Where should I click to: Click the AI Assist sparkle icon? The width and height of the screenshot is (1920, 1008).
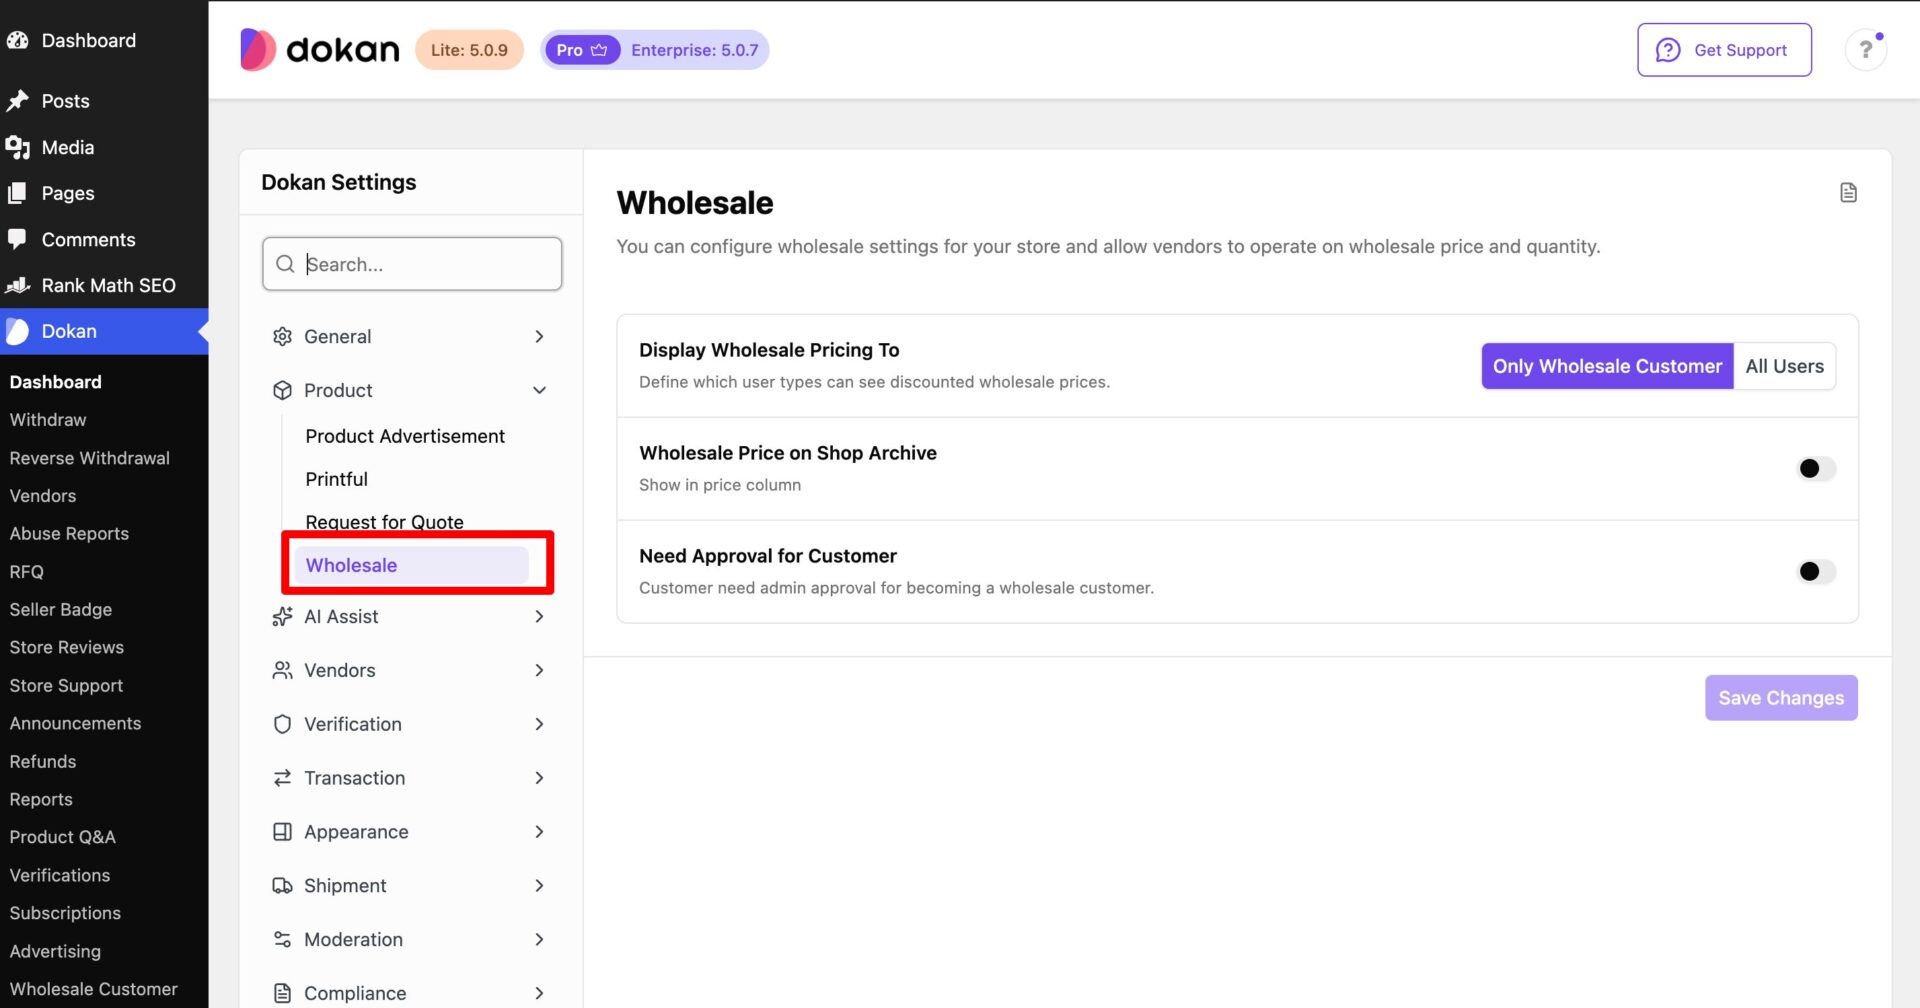tap(282, 617)
